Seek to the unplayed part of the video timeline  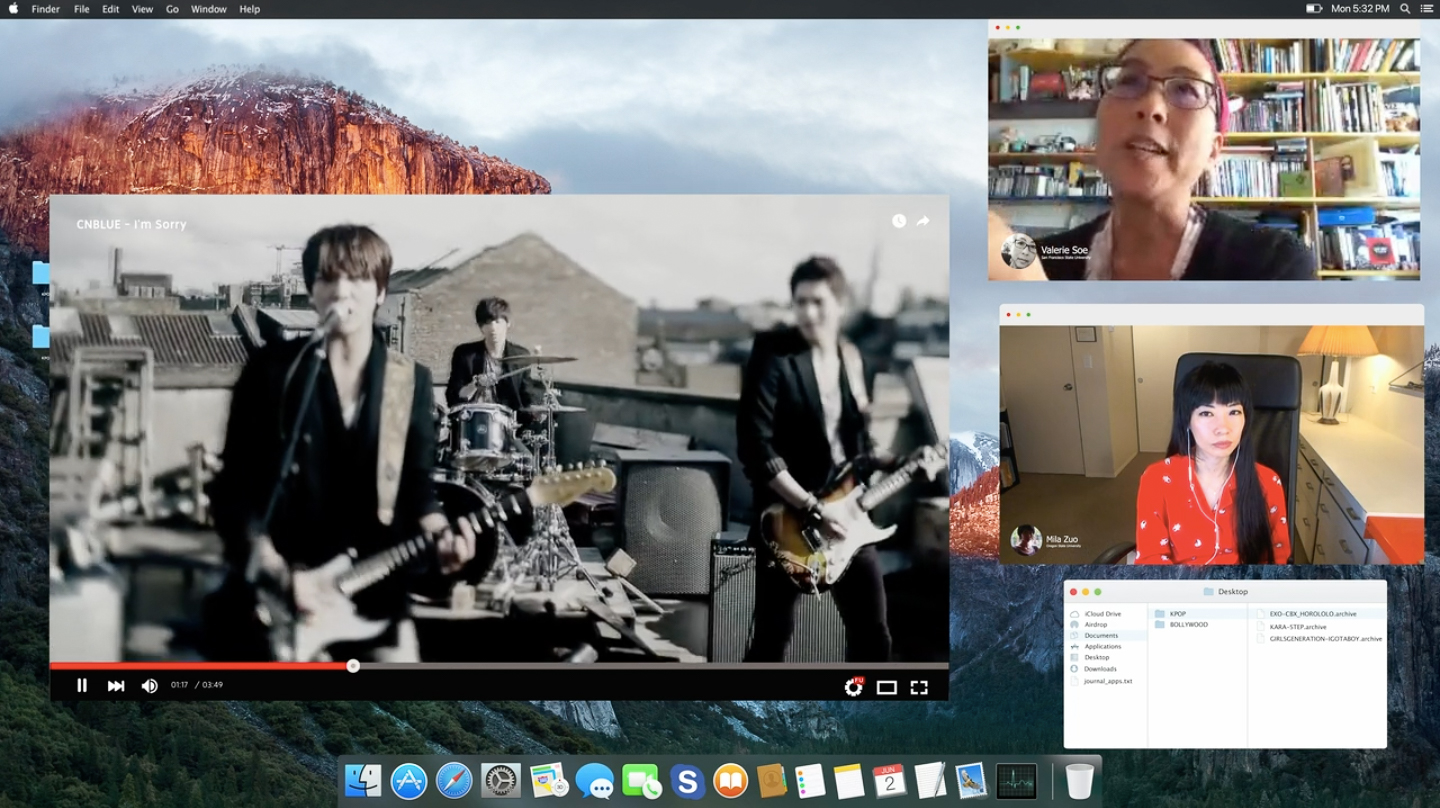coord(654,665)
